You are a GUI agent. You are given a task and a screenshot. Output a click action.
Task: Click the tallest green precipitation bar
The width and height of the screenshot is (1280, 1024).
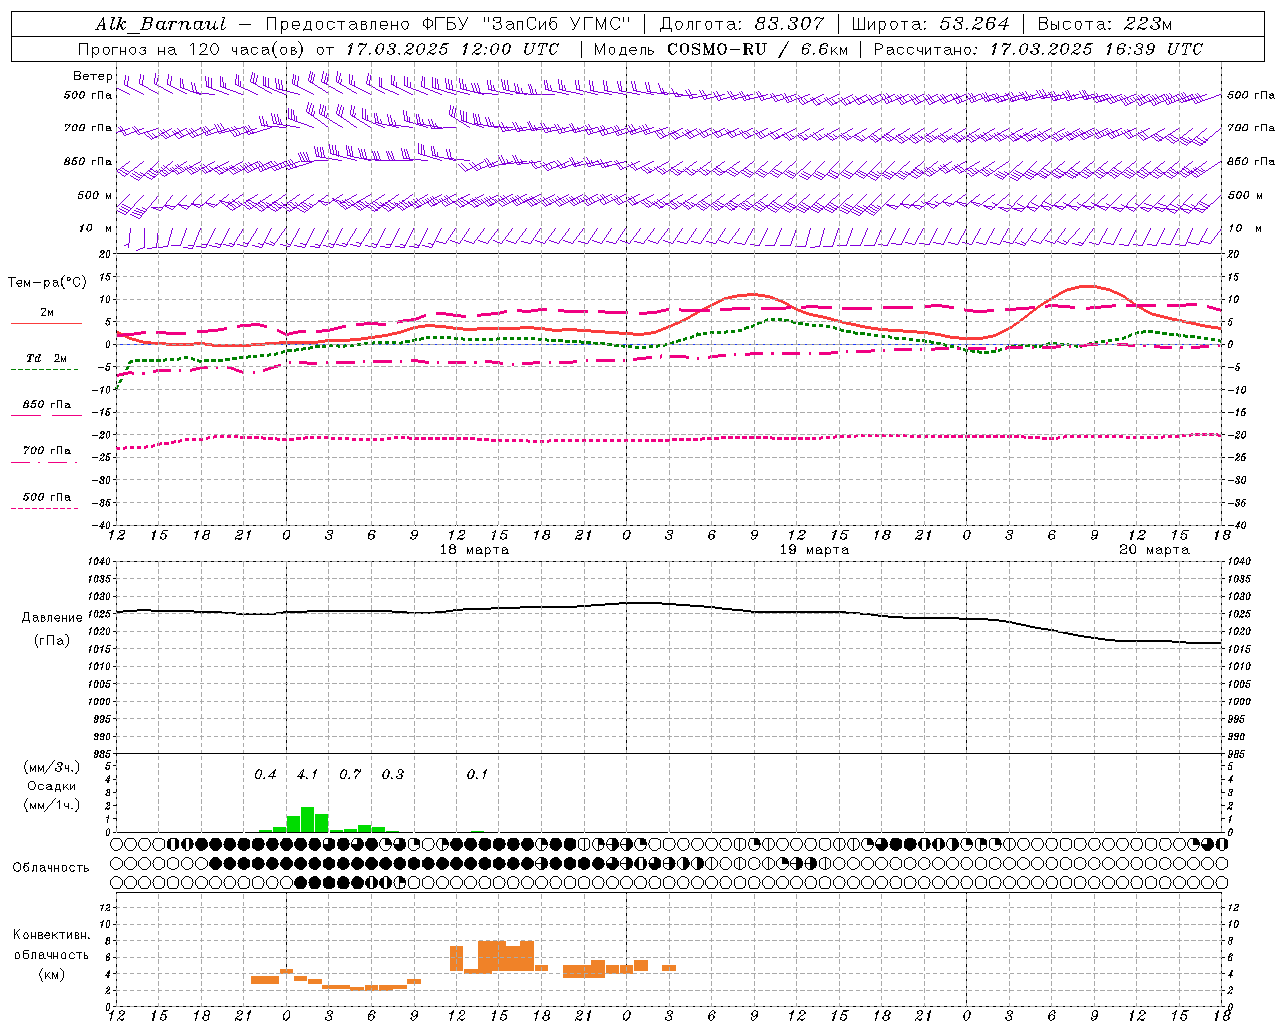pos(308,819)
